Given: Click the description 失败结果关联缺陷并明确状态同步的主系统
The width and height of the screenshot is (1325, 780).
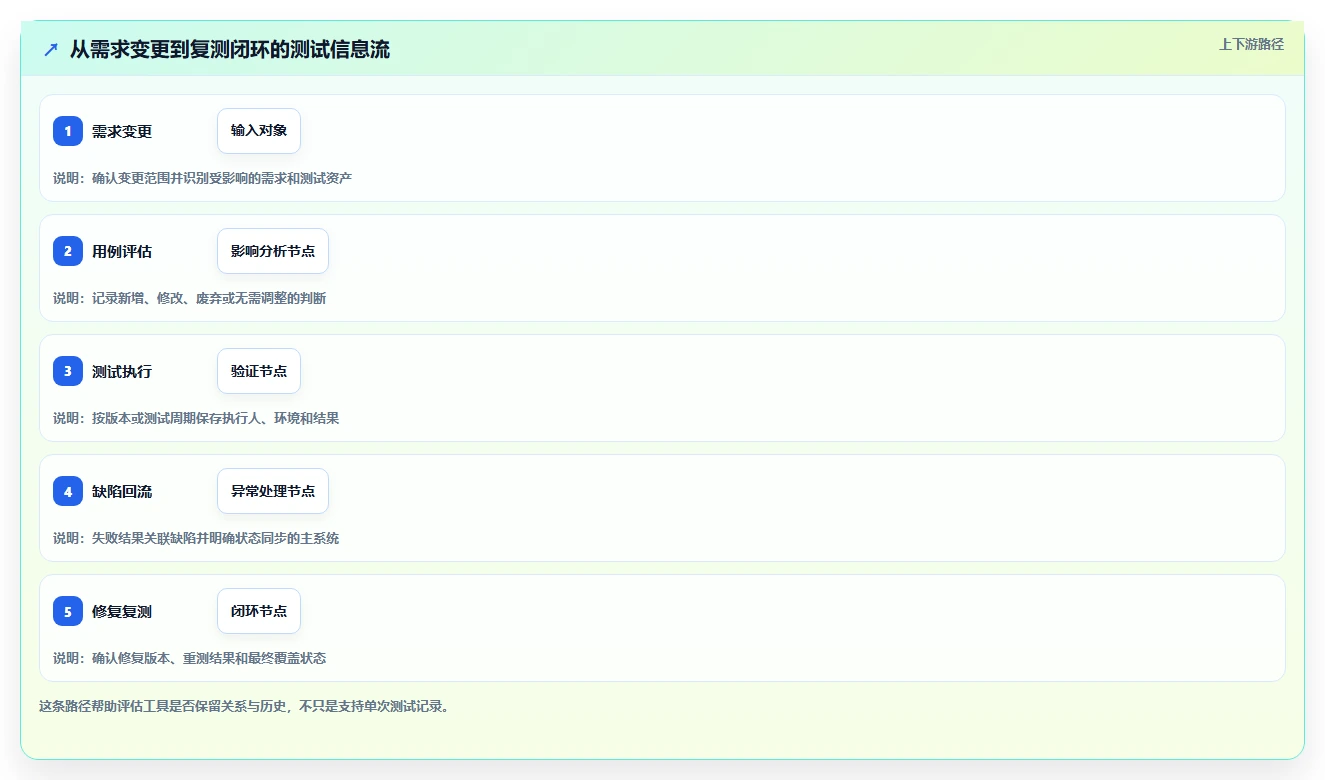Looking at the screenshot, I should pos(216,538).
